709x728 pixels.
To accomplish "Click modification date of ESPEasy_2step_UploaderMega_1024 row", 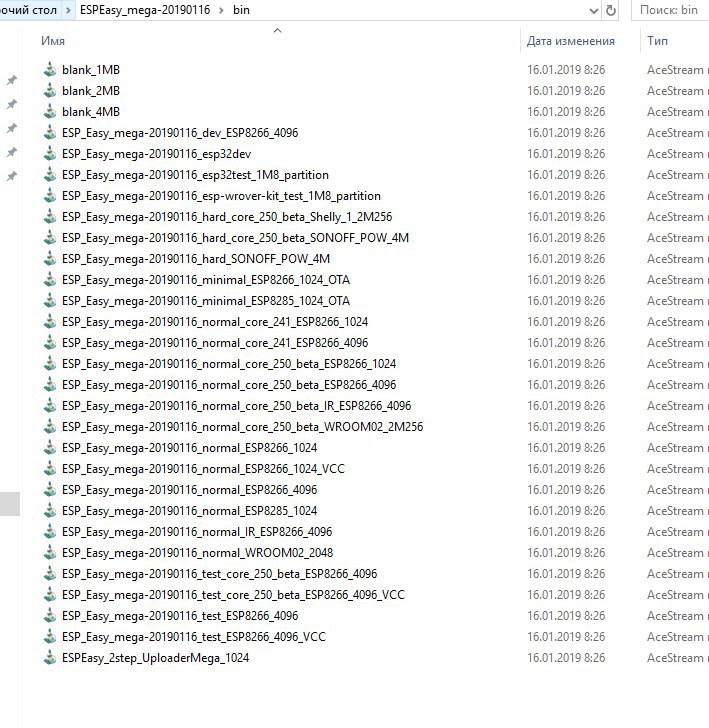I will (x=566, y=658).
